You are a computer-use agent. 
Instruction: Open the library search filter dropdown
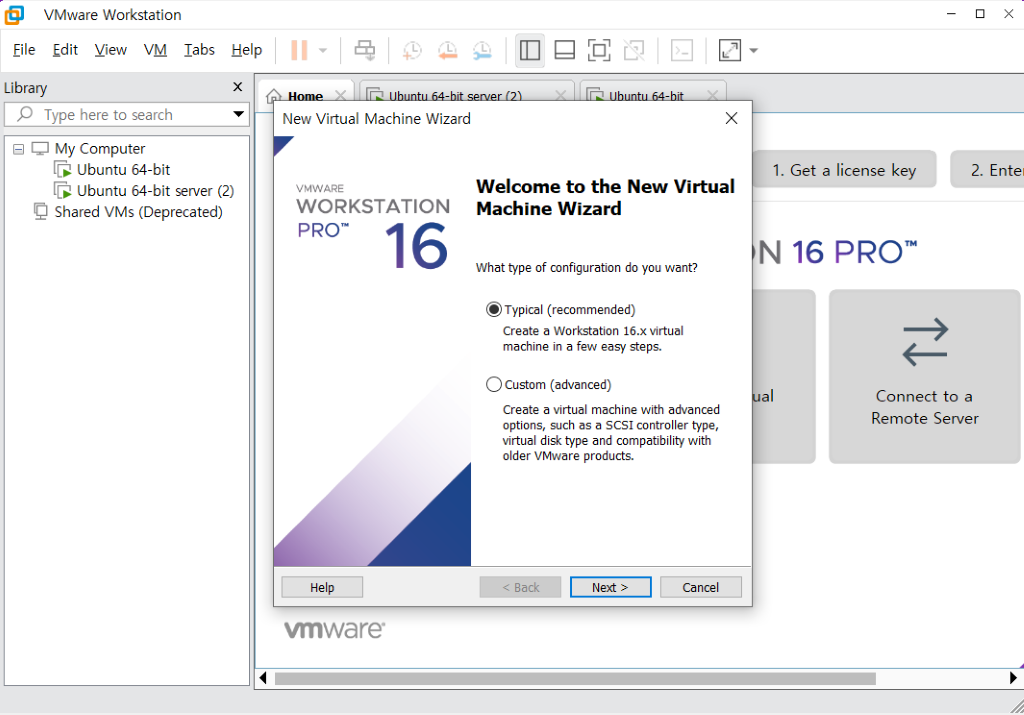pyautogui.click(x=239, y=114)
